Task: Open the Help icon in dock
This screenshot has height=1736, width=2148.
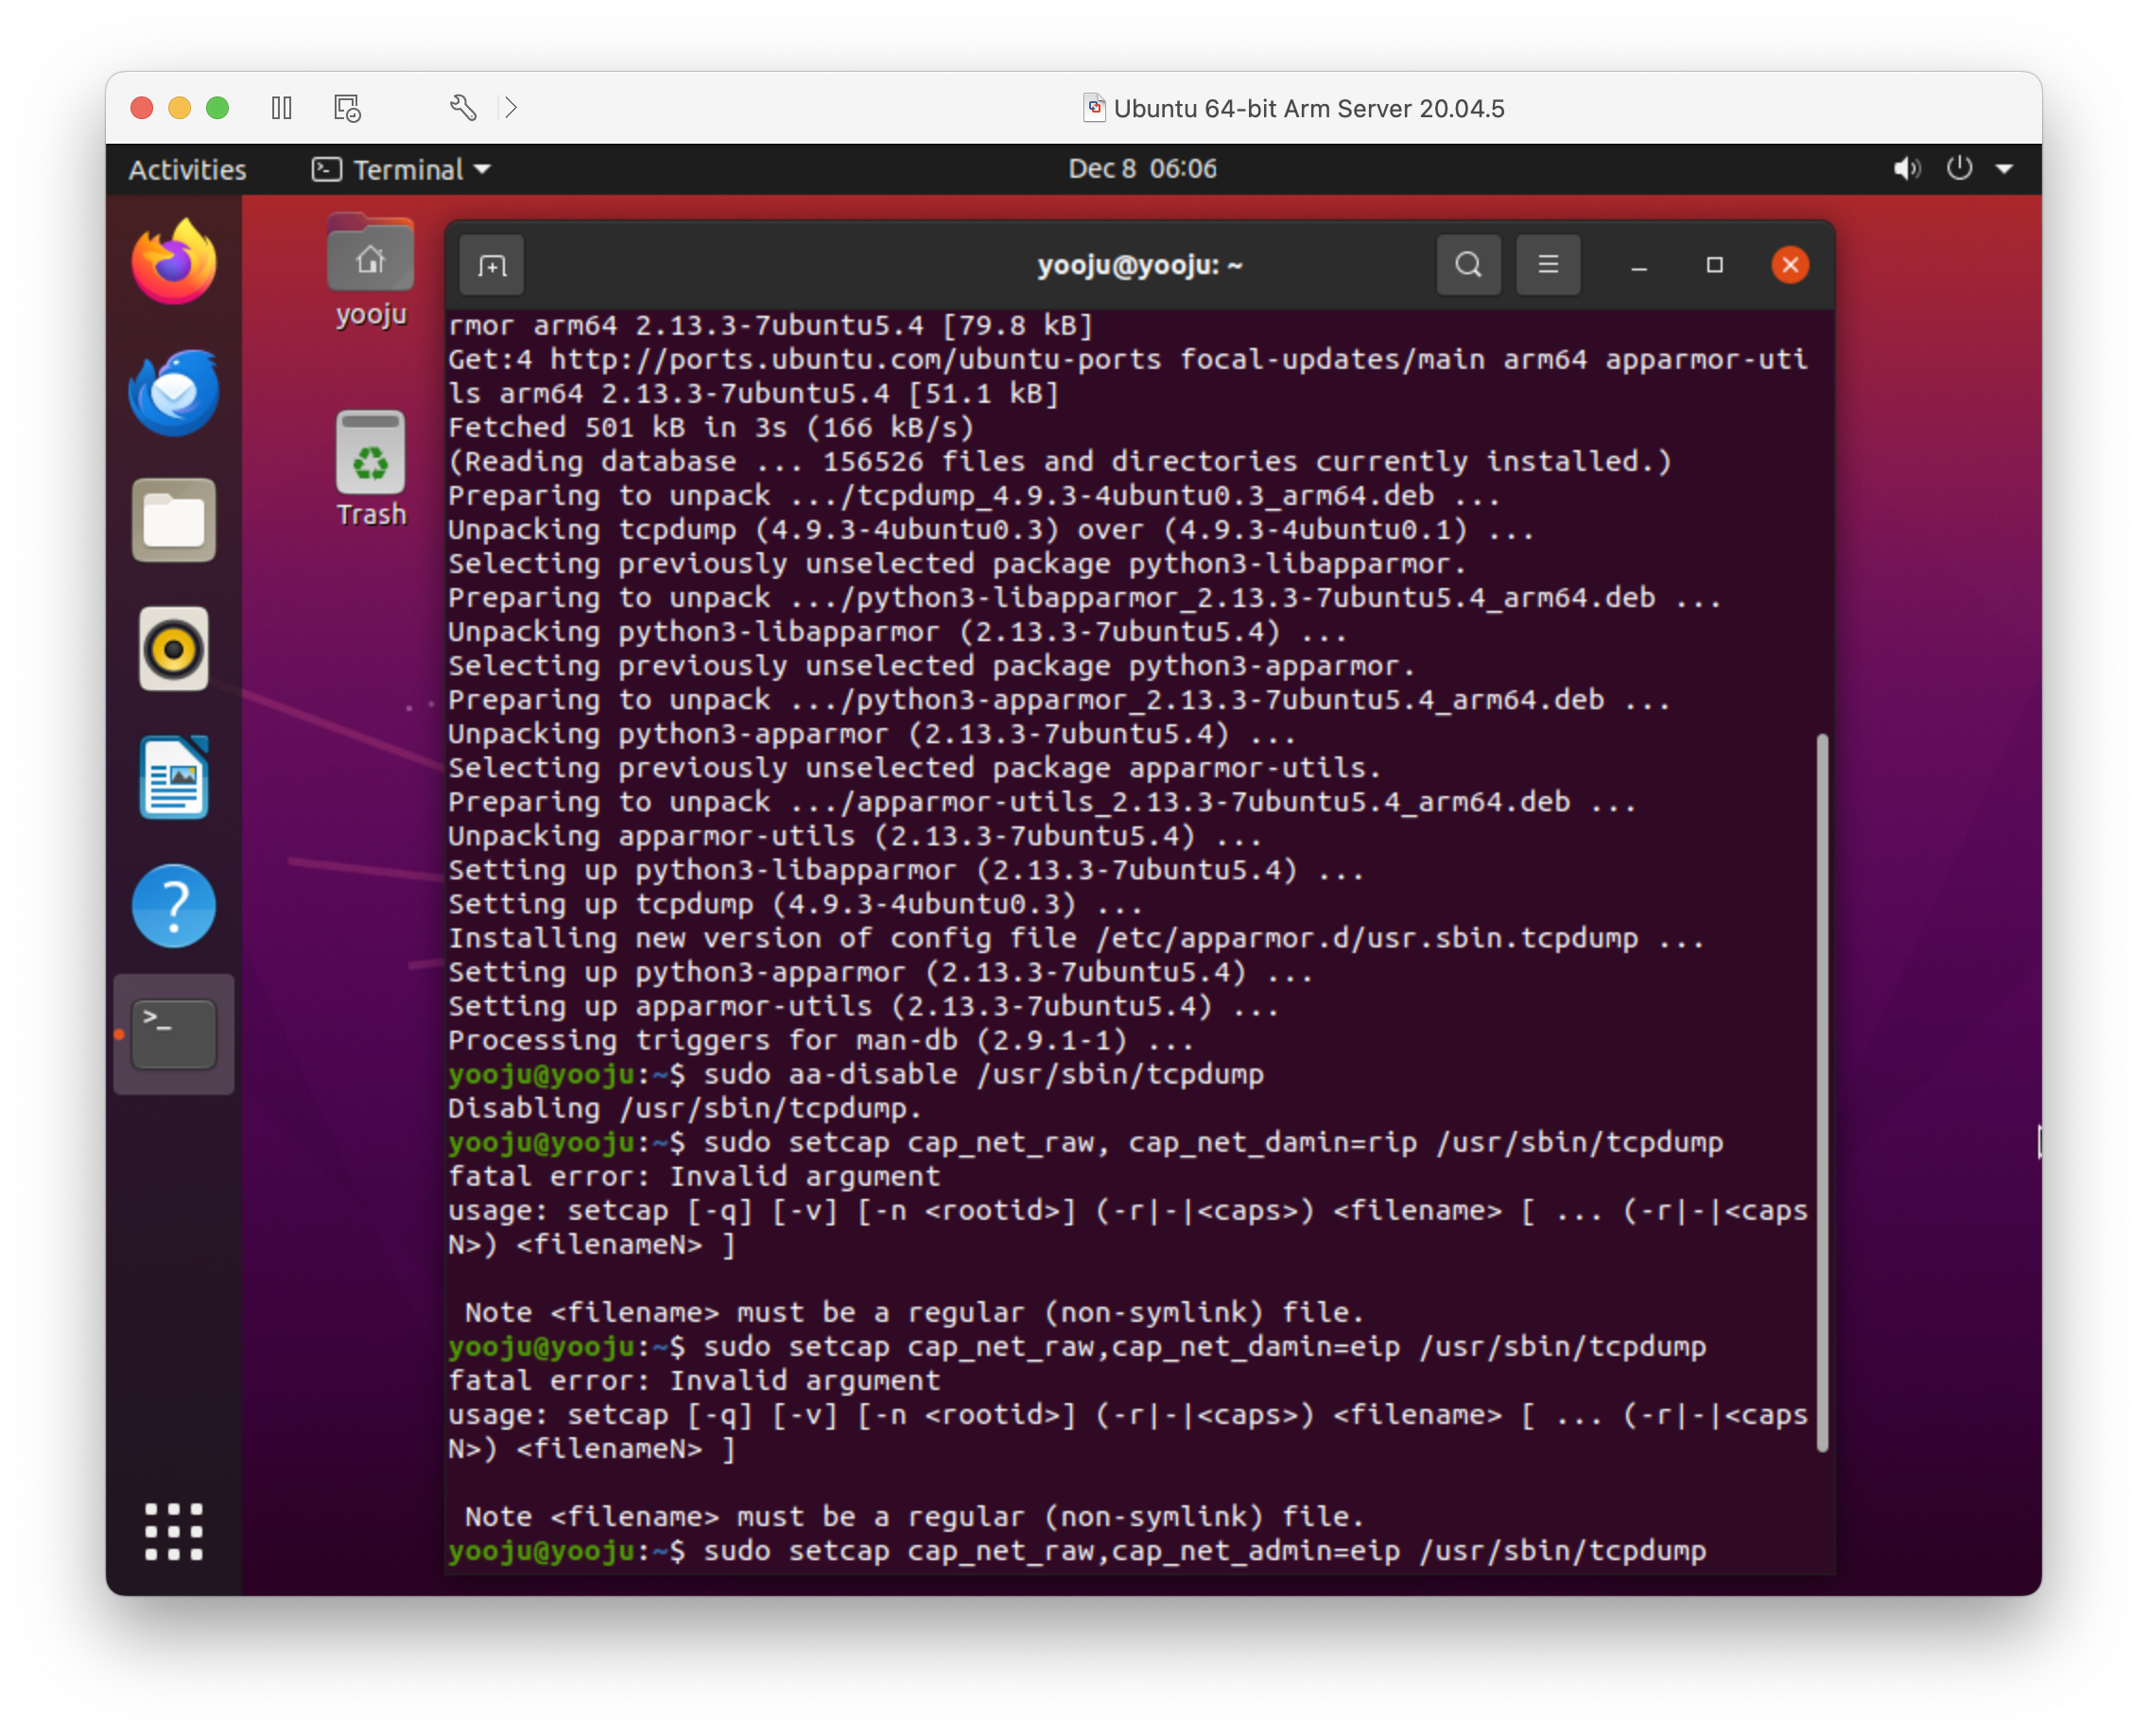Action: 174,906
